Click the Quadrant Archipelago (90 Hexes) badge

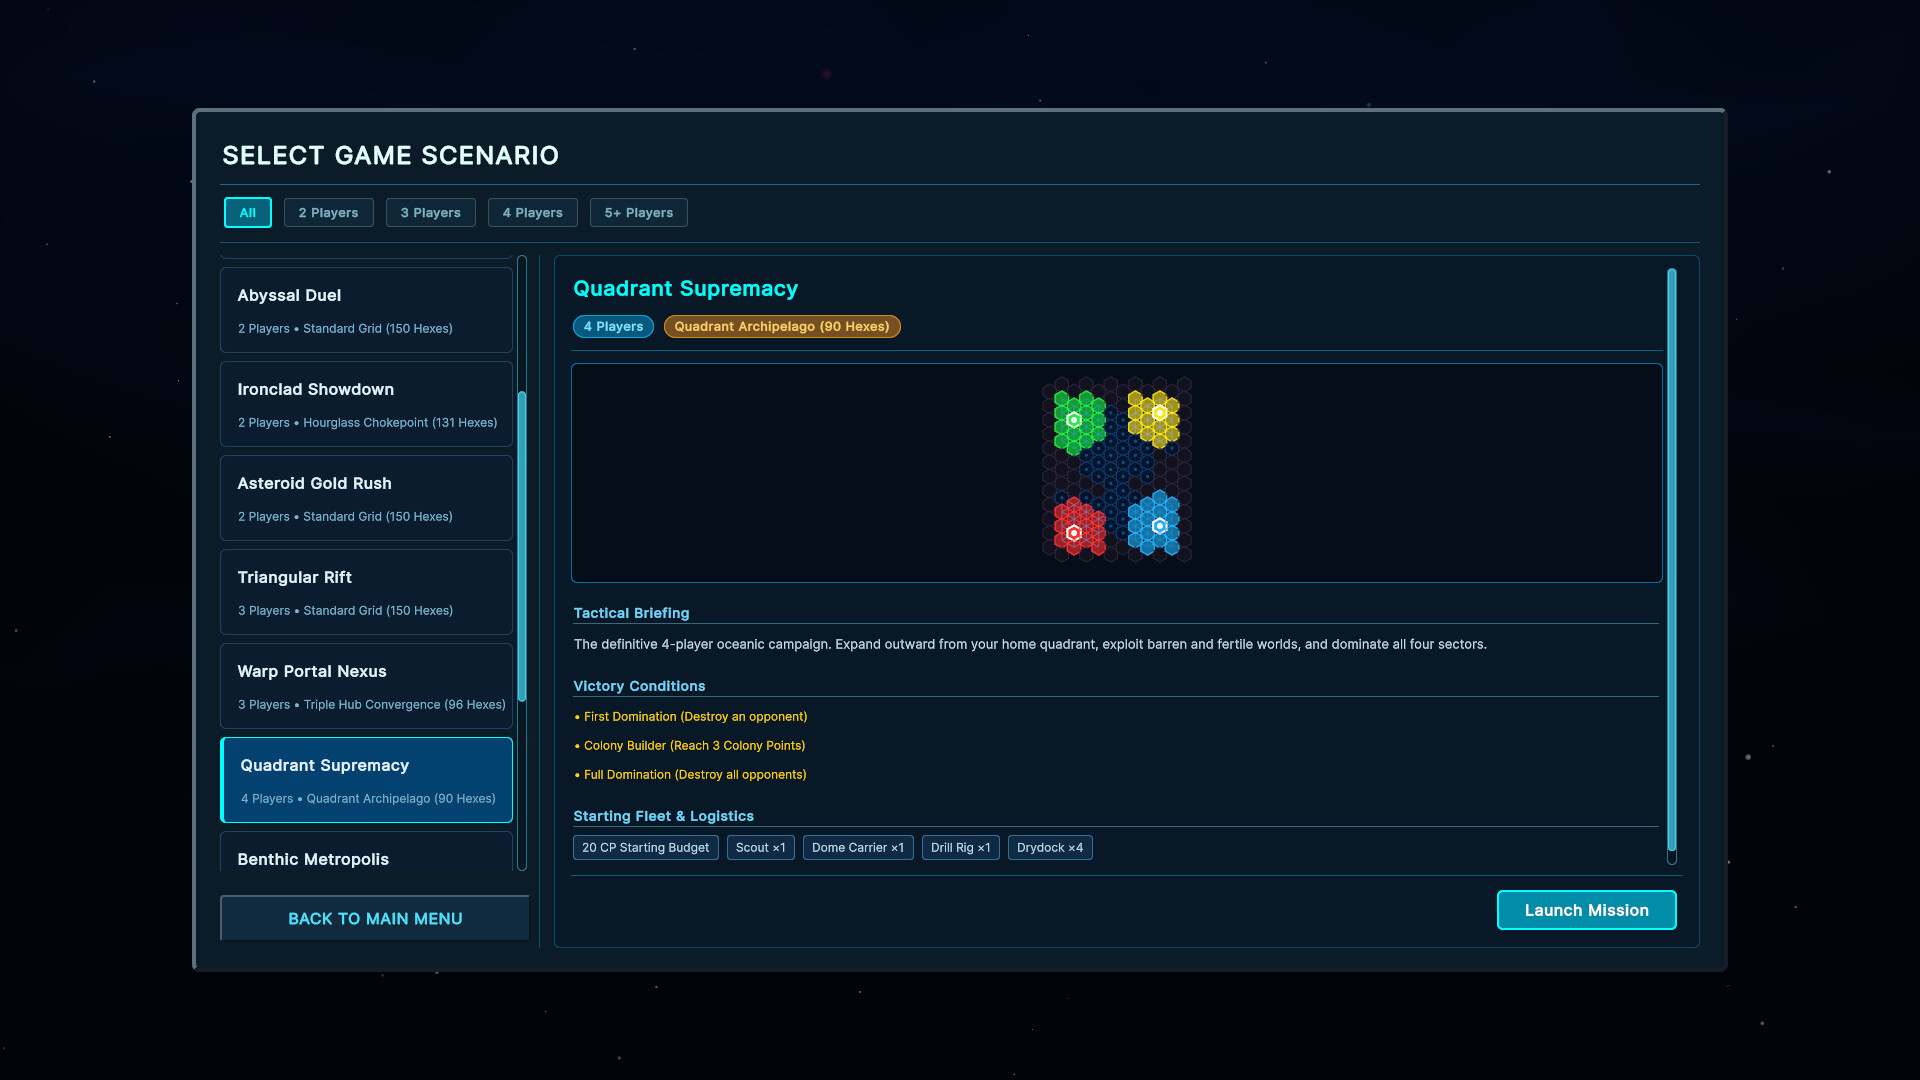[x=782, y=326]
